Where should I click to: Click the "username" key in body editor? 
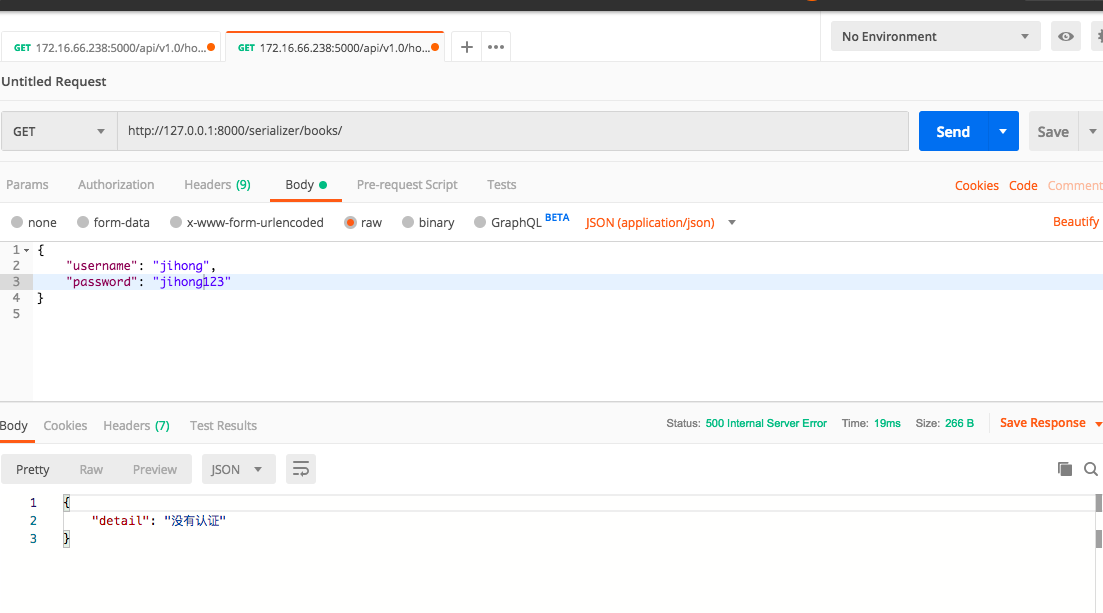click(102, 266)
